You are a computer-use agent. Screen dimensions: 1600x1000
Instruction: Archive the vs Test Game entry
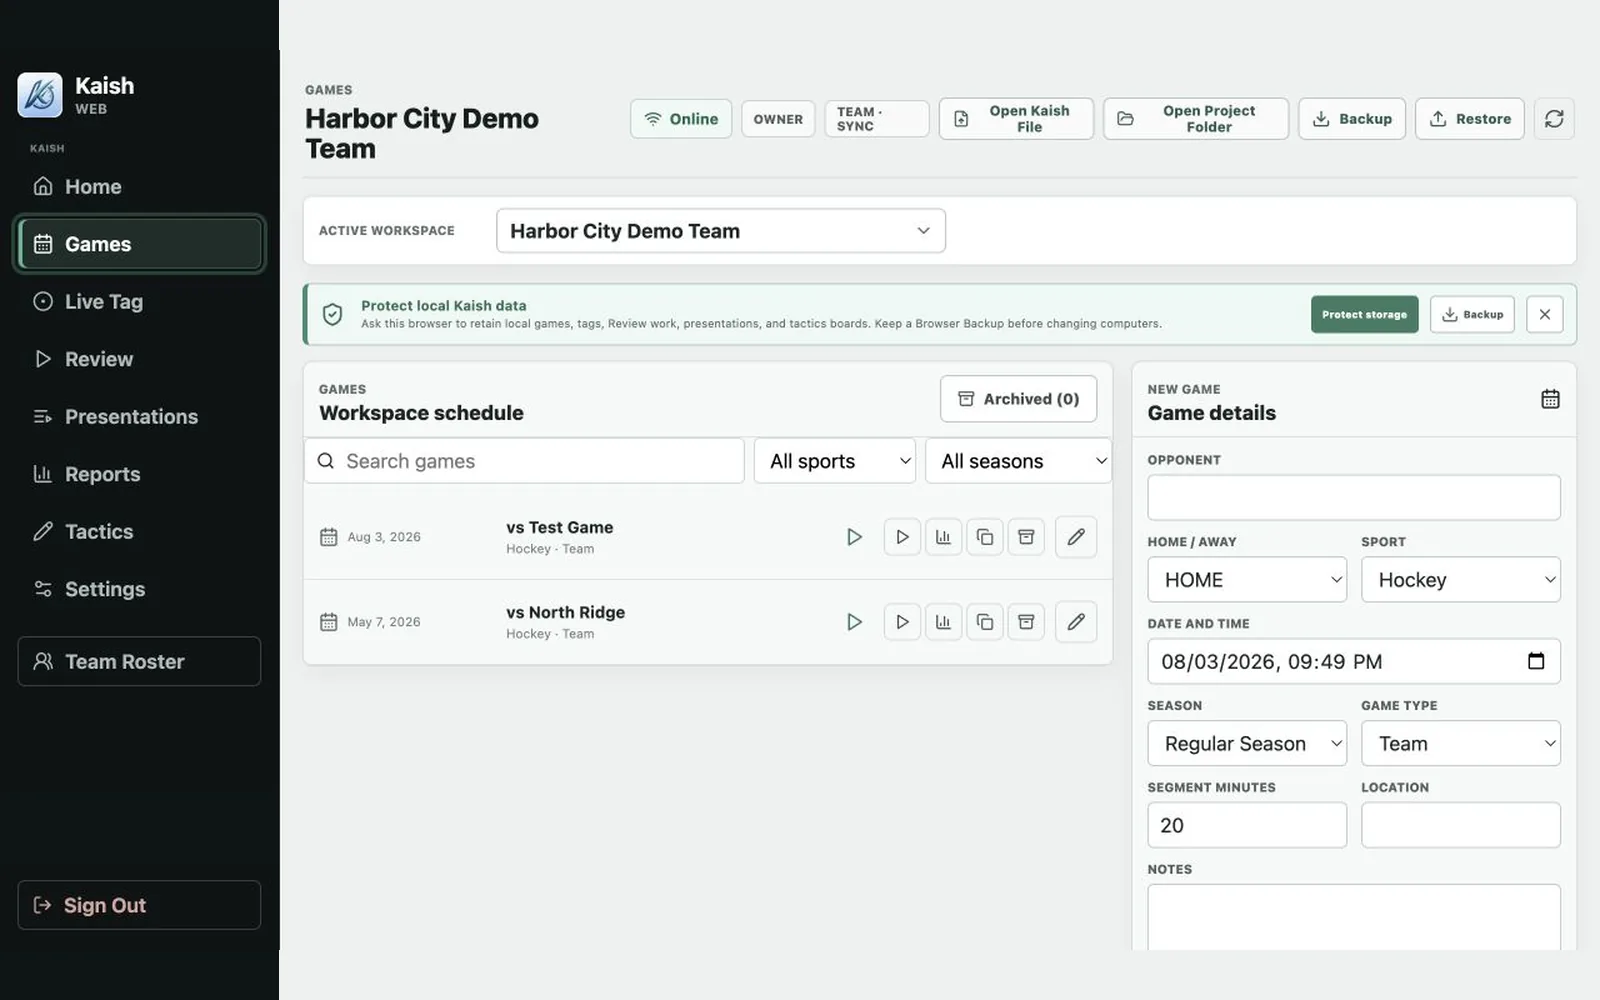point(1026,537)
